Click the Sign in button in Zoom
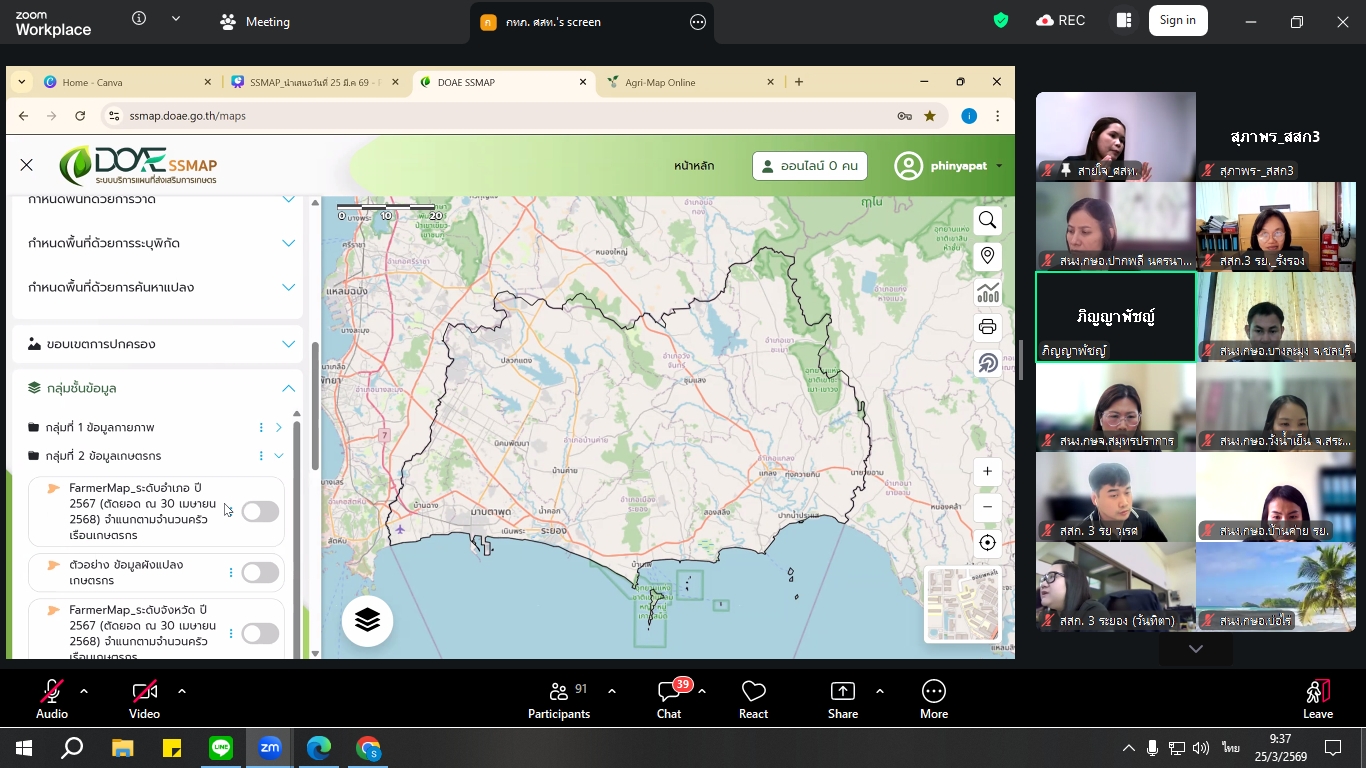 1178,21
